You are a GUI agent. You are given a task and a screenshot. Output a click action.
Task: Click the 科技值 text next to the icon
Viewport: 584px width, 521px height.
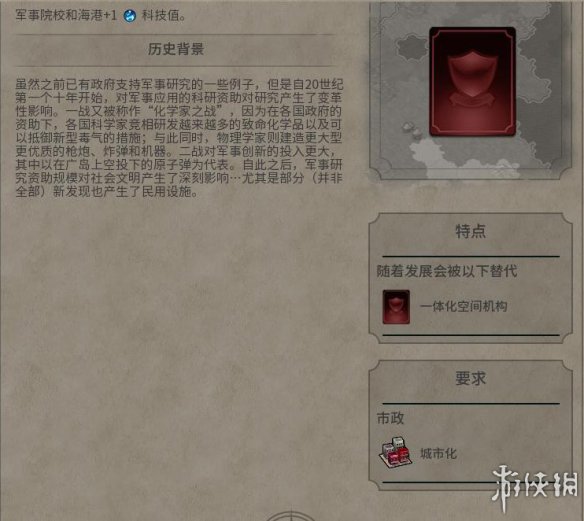pyautogui.click(x=161, y=16)
